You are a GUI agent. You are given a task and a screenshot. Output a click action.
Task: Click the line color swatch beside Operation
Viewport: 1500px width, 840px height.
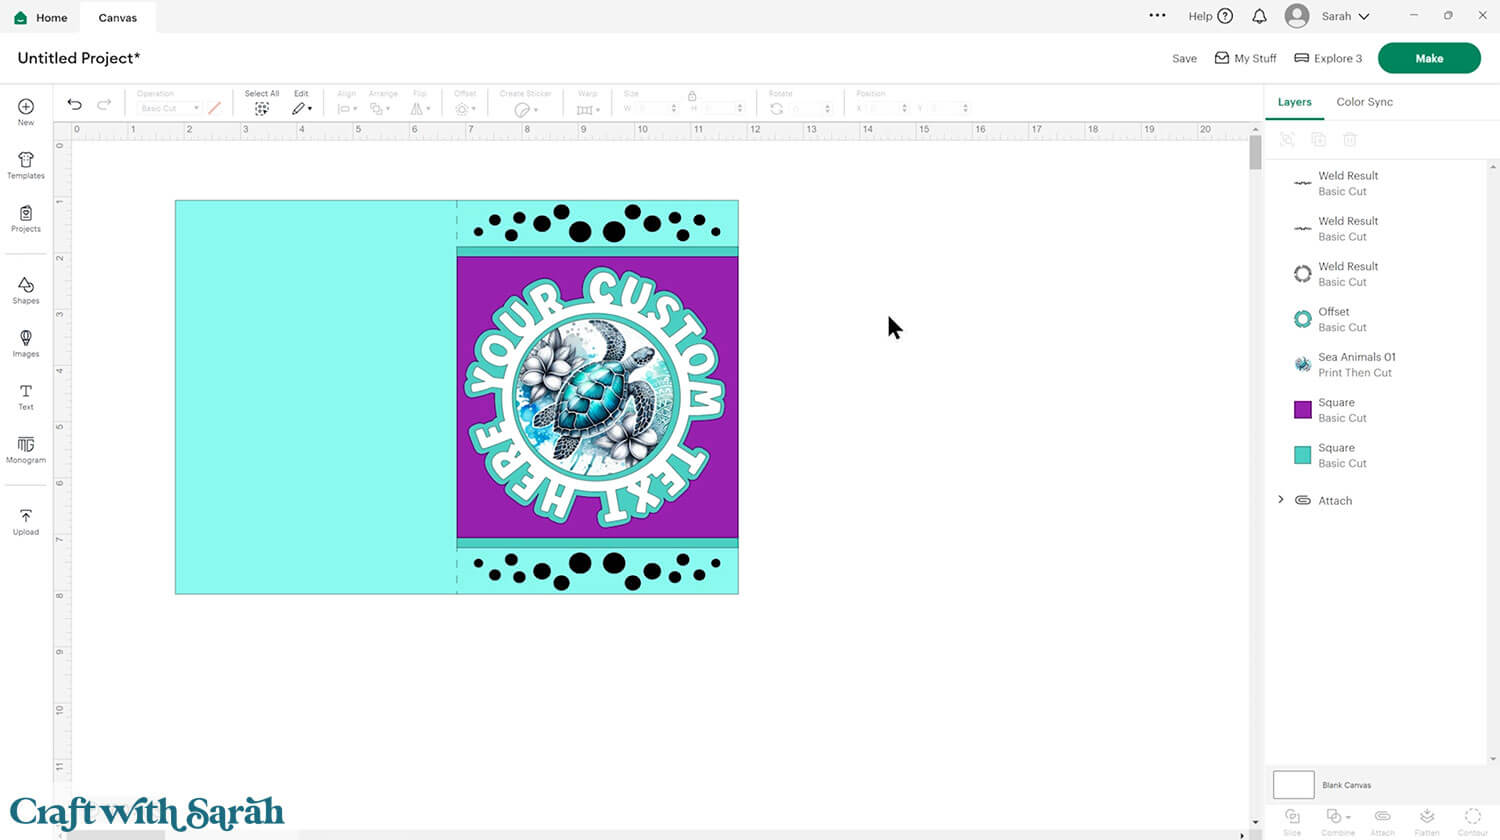click(x=214, y=108)
